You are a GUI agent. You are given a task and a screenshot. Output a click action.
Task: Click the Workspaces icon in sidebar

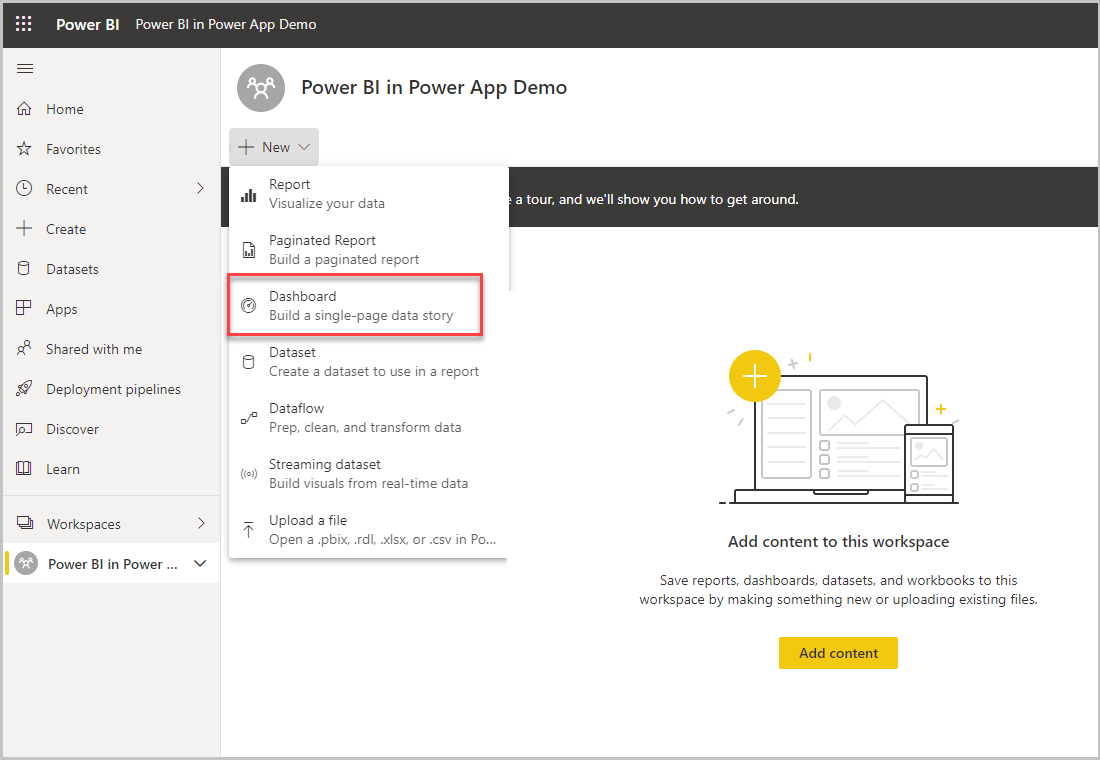coord(25,524)
